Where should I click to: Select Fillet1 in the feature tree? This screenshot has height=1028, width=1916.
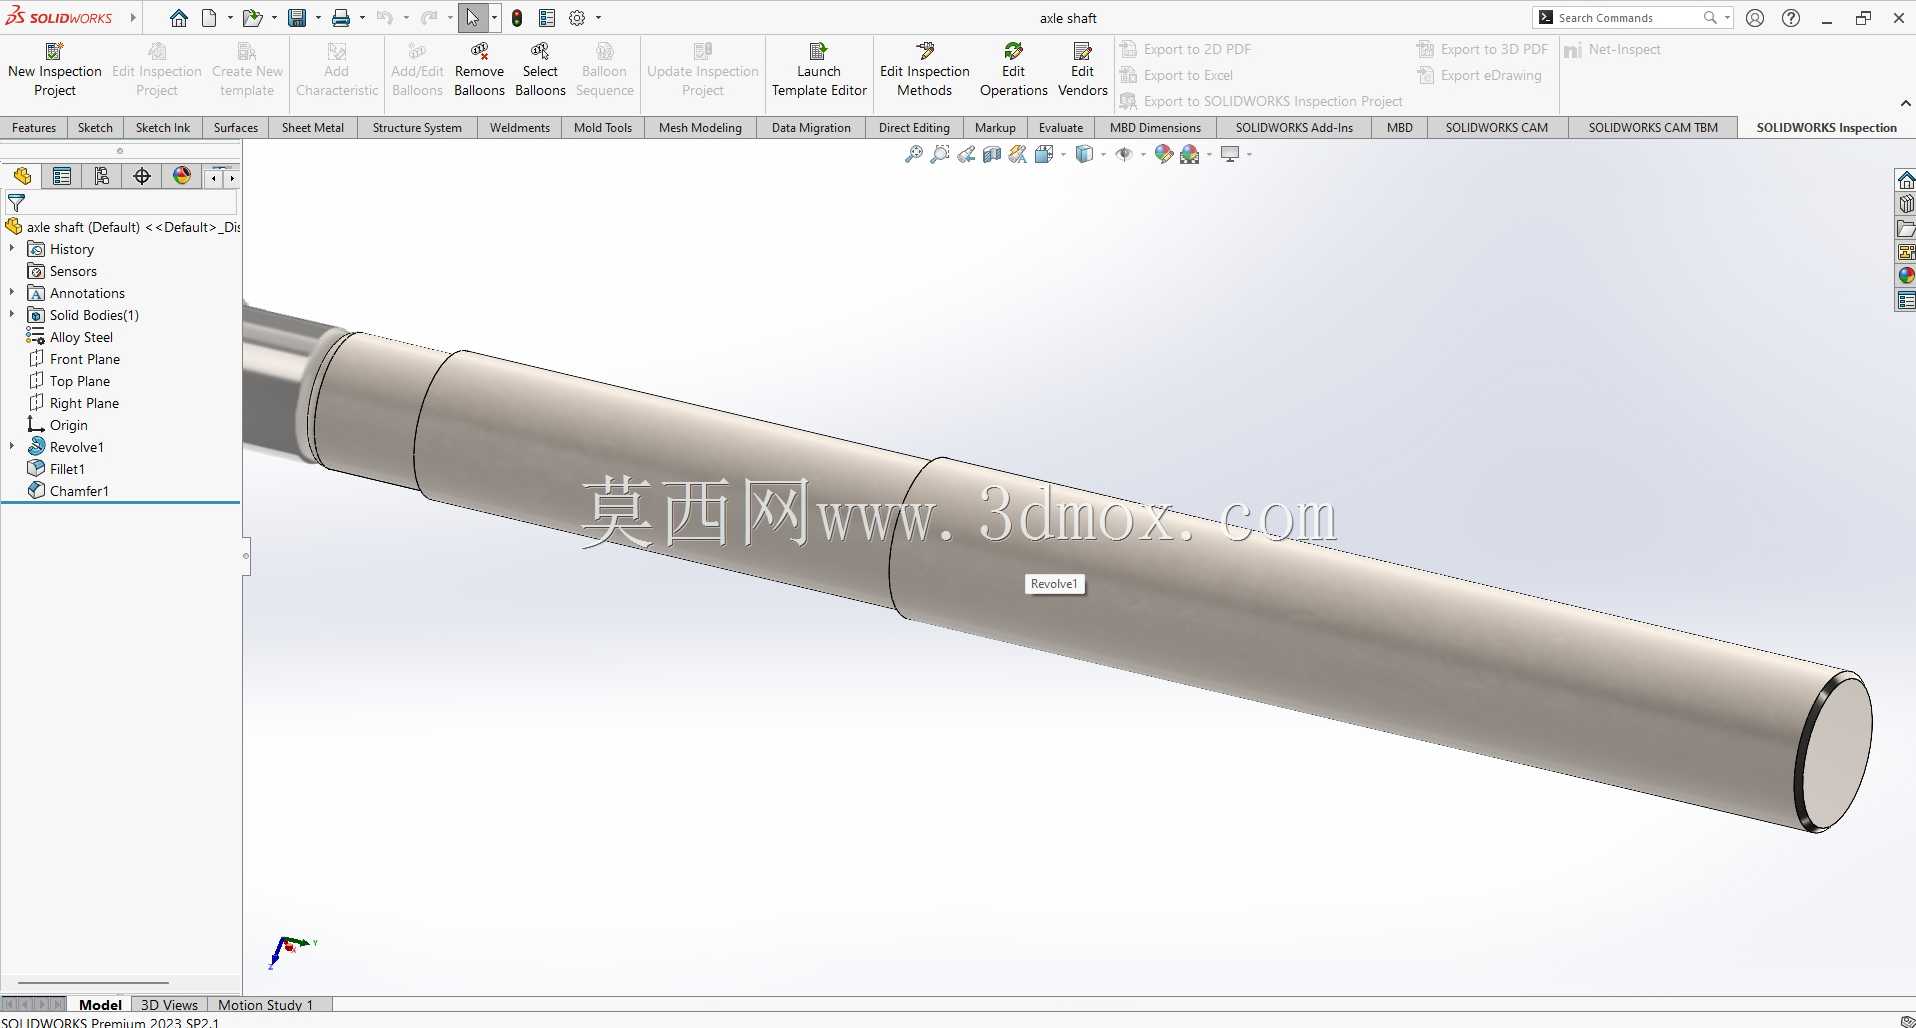(x=67, y=469)
